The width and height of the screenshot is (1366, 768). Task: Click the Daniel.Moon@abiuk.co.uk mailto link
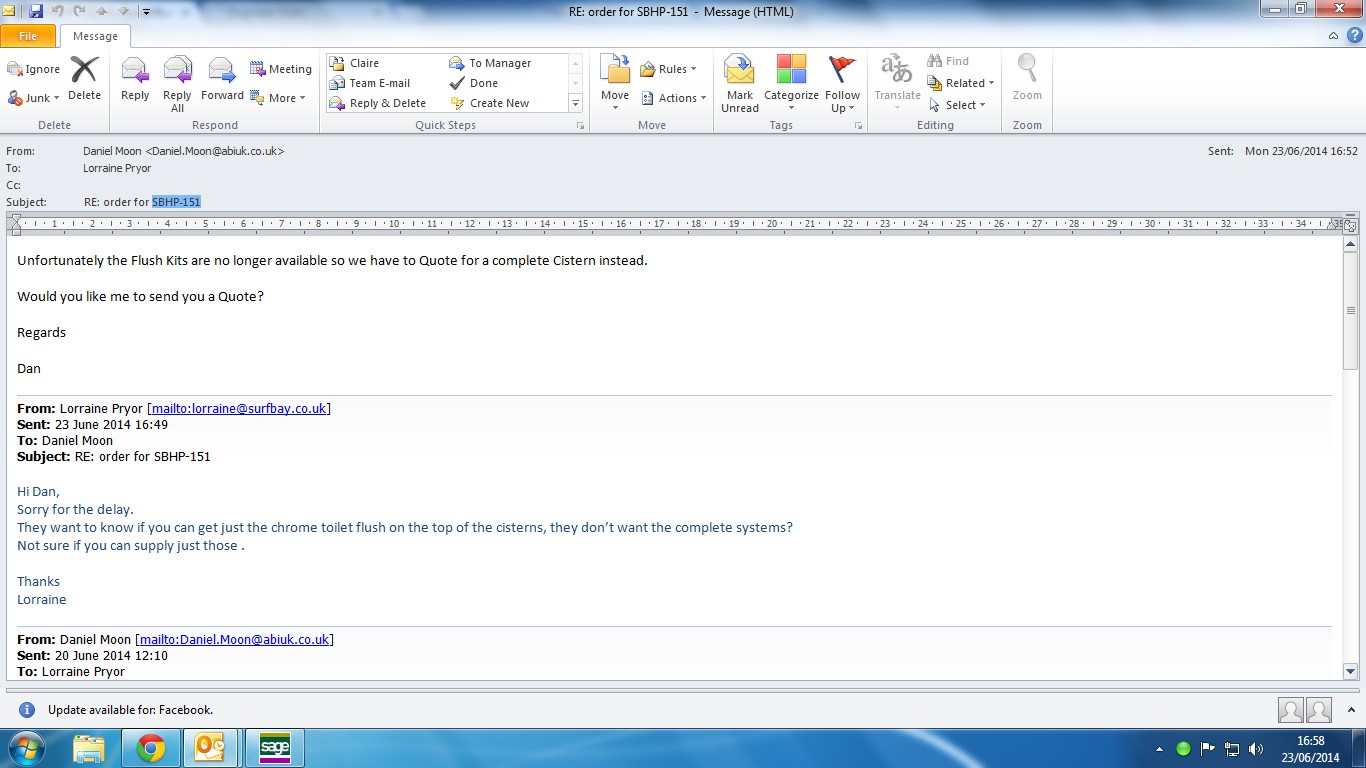234,639
